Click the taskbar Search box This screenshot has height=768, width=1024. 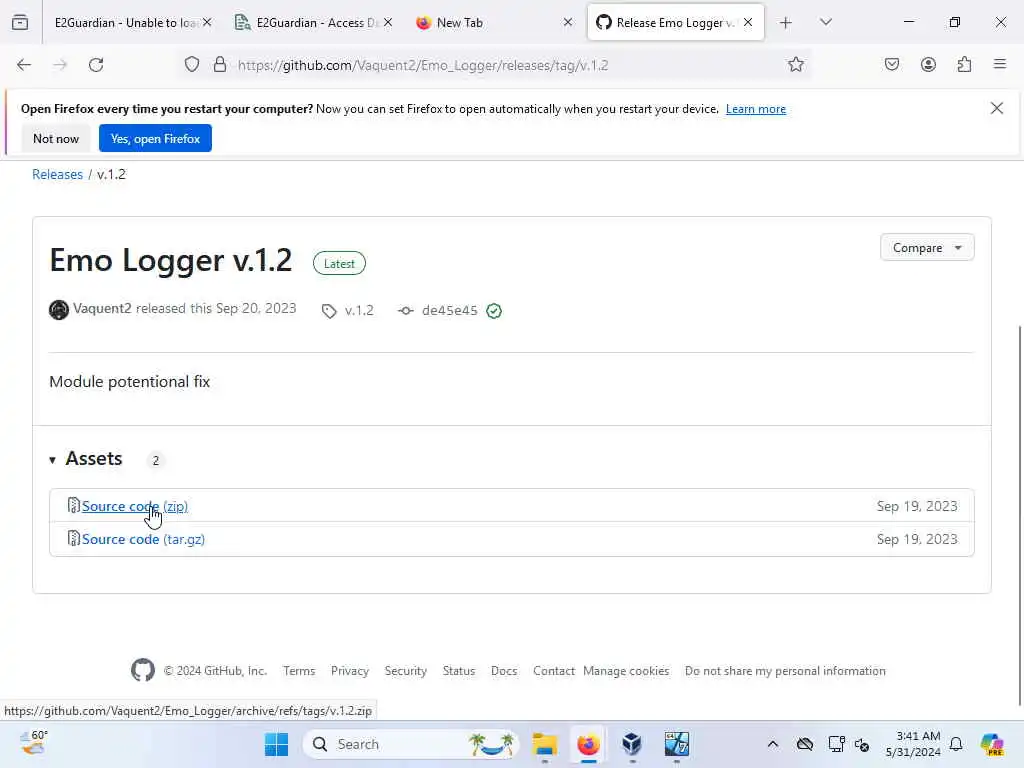click(411, 744)
